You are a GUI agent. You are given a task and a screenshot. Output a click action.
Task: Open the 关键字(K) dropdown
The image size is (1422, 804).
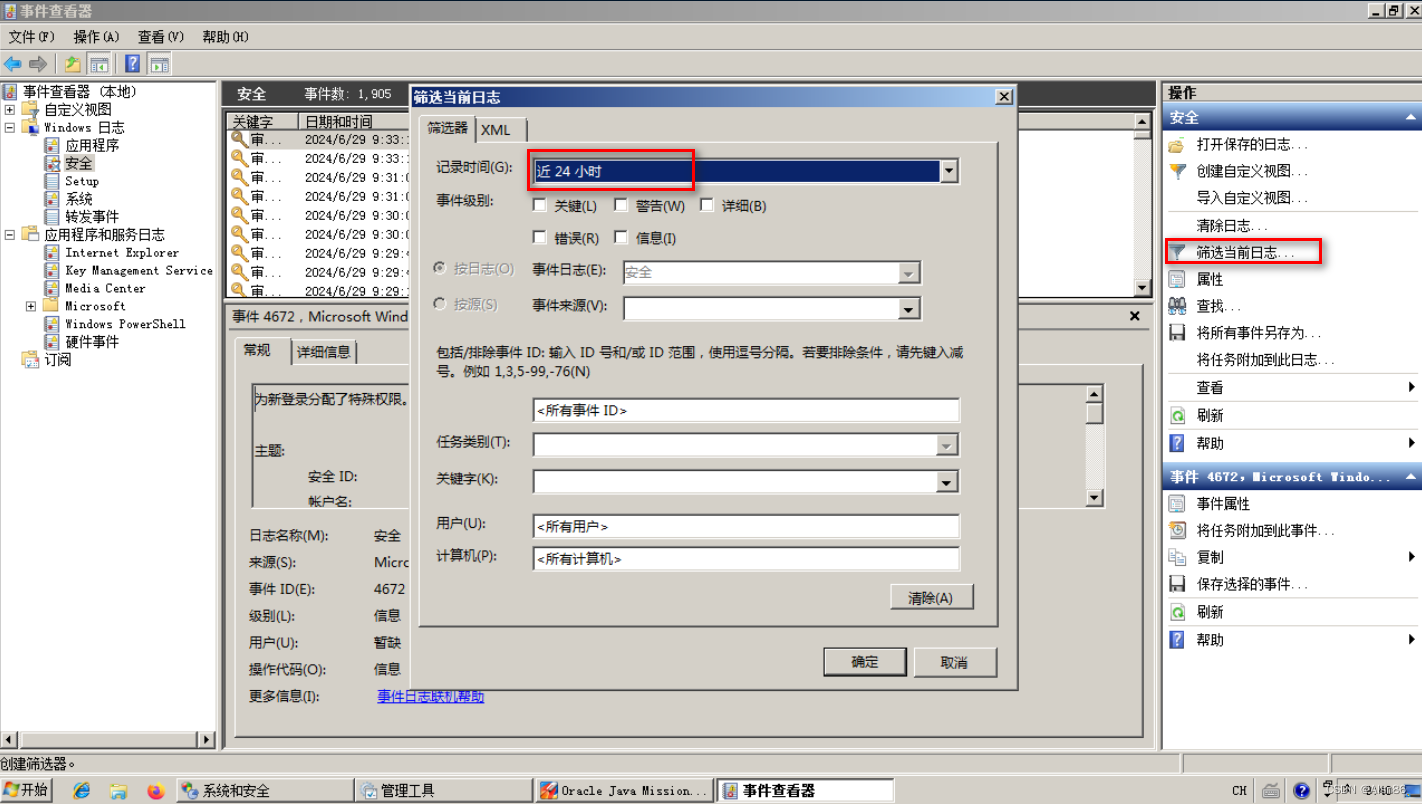[947, 482]
